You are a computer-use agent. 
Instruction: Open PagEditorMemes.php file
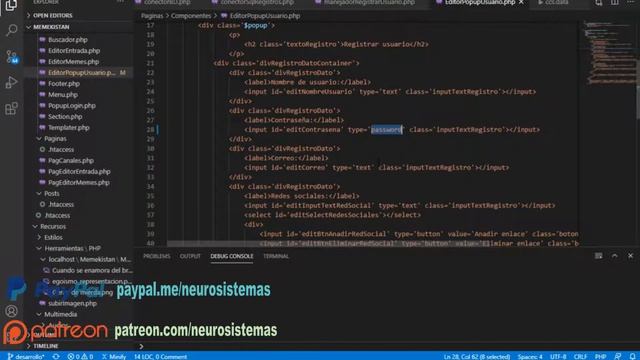point(79,183)
